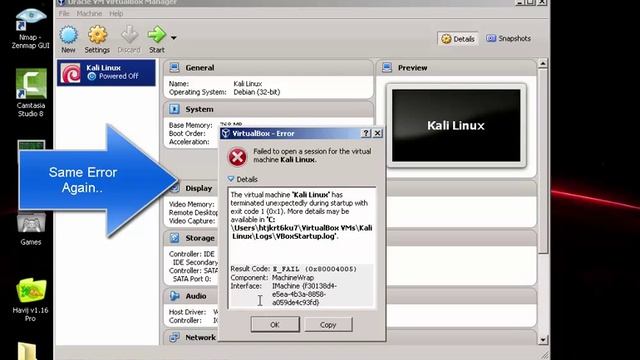Click the Storage section header label
This screenshot has height=360, width=640.
pyautogui.click(x=200, y=238)
